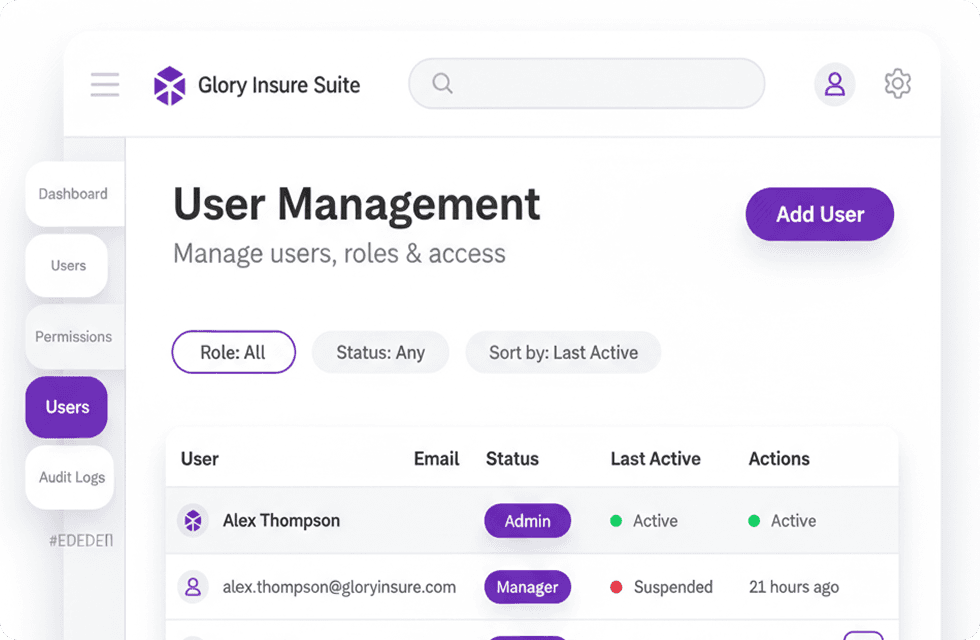The height and width of the screenshot is (640, 980).
Task: Click the Status column header
Action: 512,459
